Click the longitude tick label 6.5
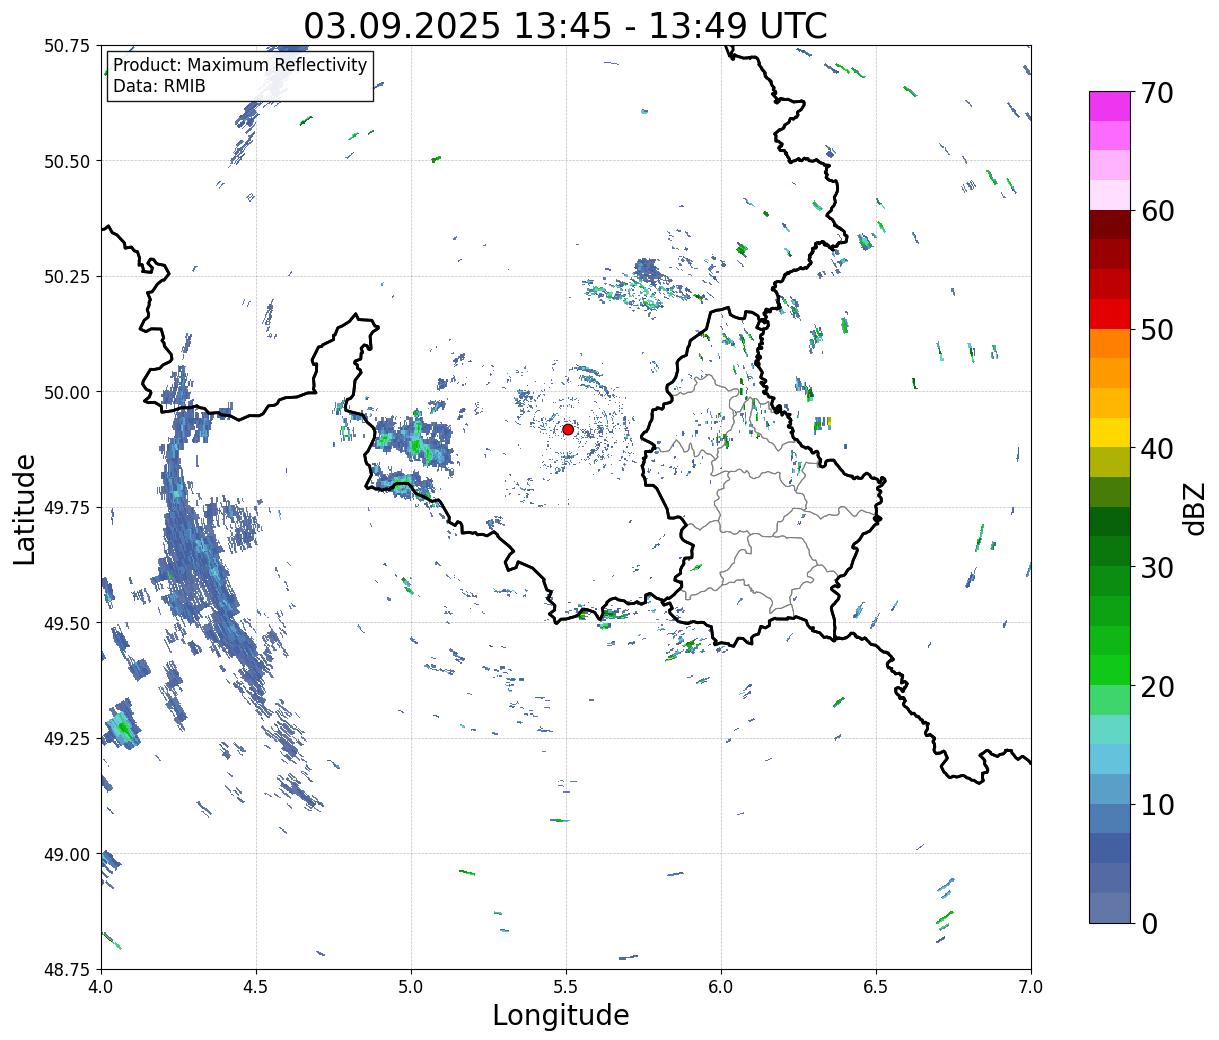The height and width of the screenshot is (1040, 1219). point(876,987)
